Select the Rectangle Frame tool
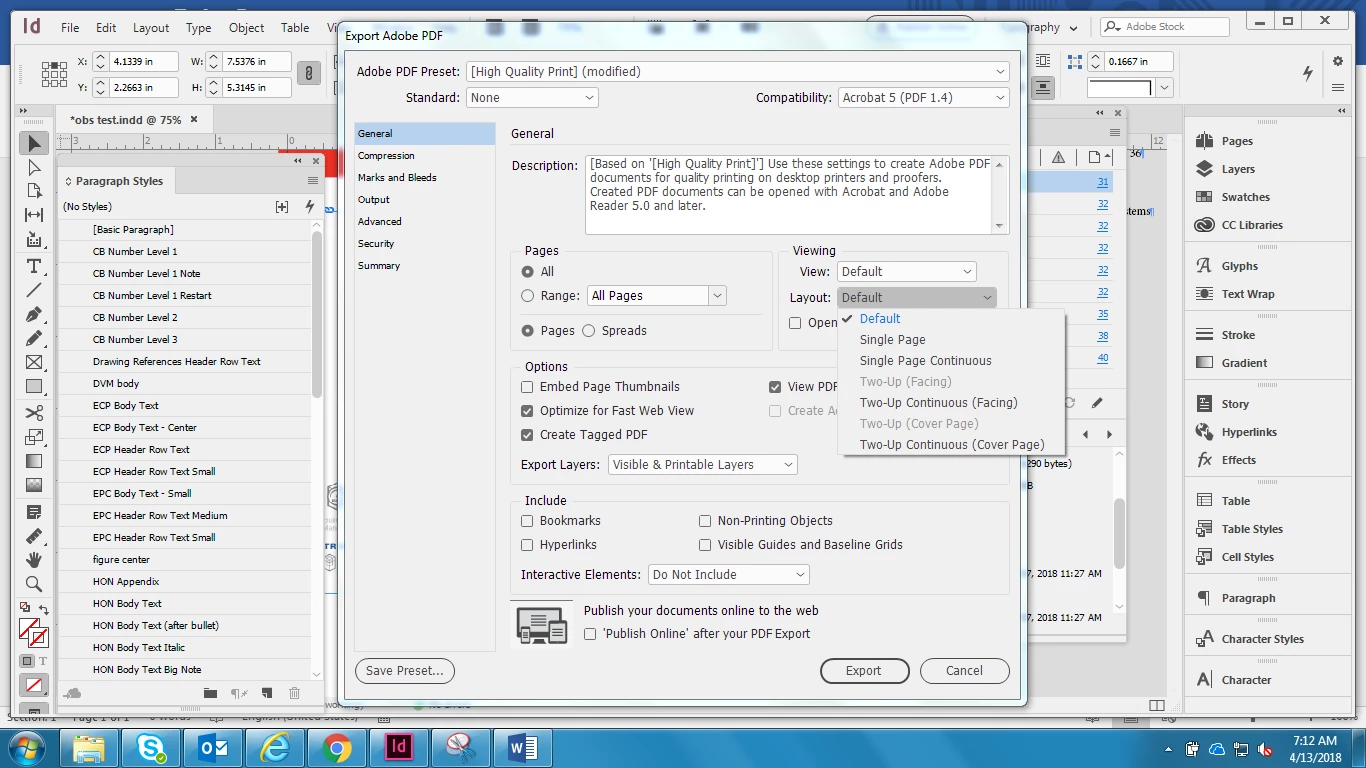 click(34, 363)
